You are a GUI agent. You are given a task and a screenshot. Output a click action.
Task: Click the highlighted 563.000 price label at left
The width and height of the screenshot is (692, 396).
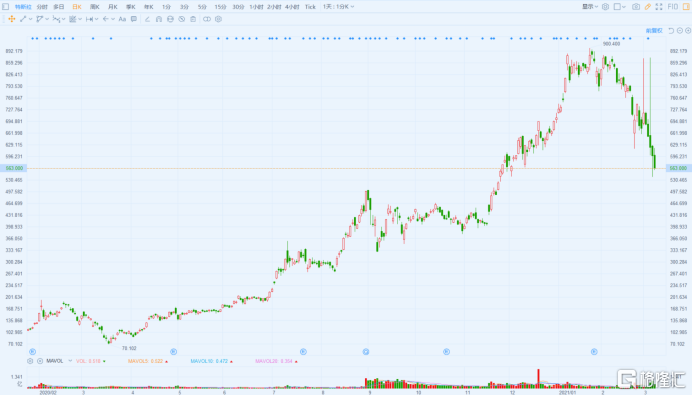point(14,168)
